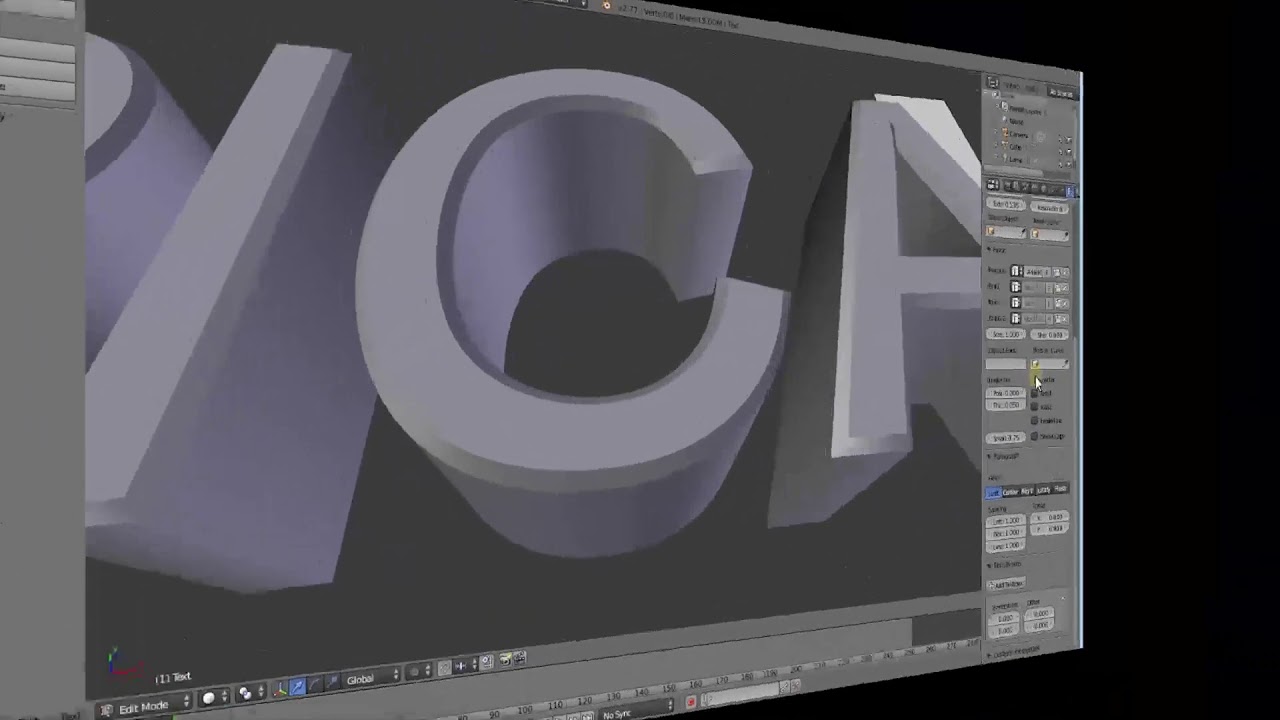Image resolution: width=1280 pixels, height=720 pixels.
Task: Click the OpenGL render animation icon
Action: coord(520,657)
